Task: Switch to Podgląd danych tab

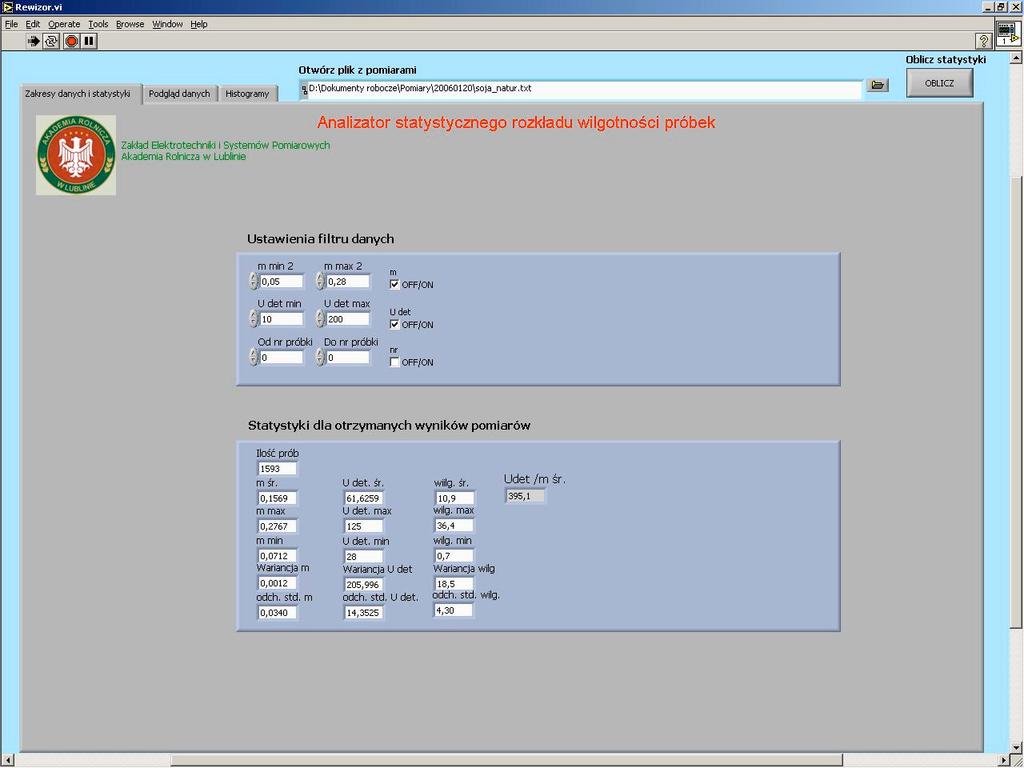Action: coord(179,93)
